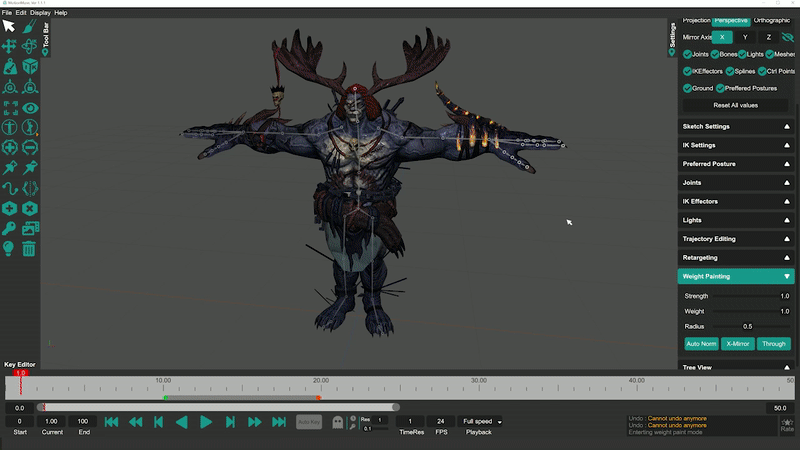Click the Through button
Viewport: 800px width, 450px height.
[773, 344]
